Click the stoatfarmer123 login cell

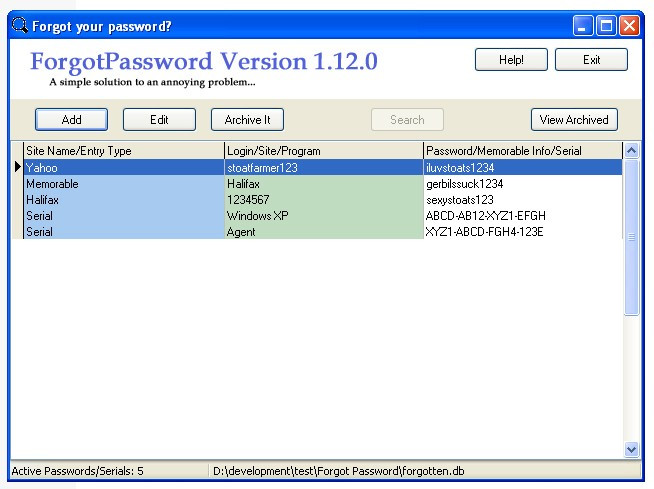tap(324, 168)
